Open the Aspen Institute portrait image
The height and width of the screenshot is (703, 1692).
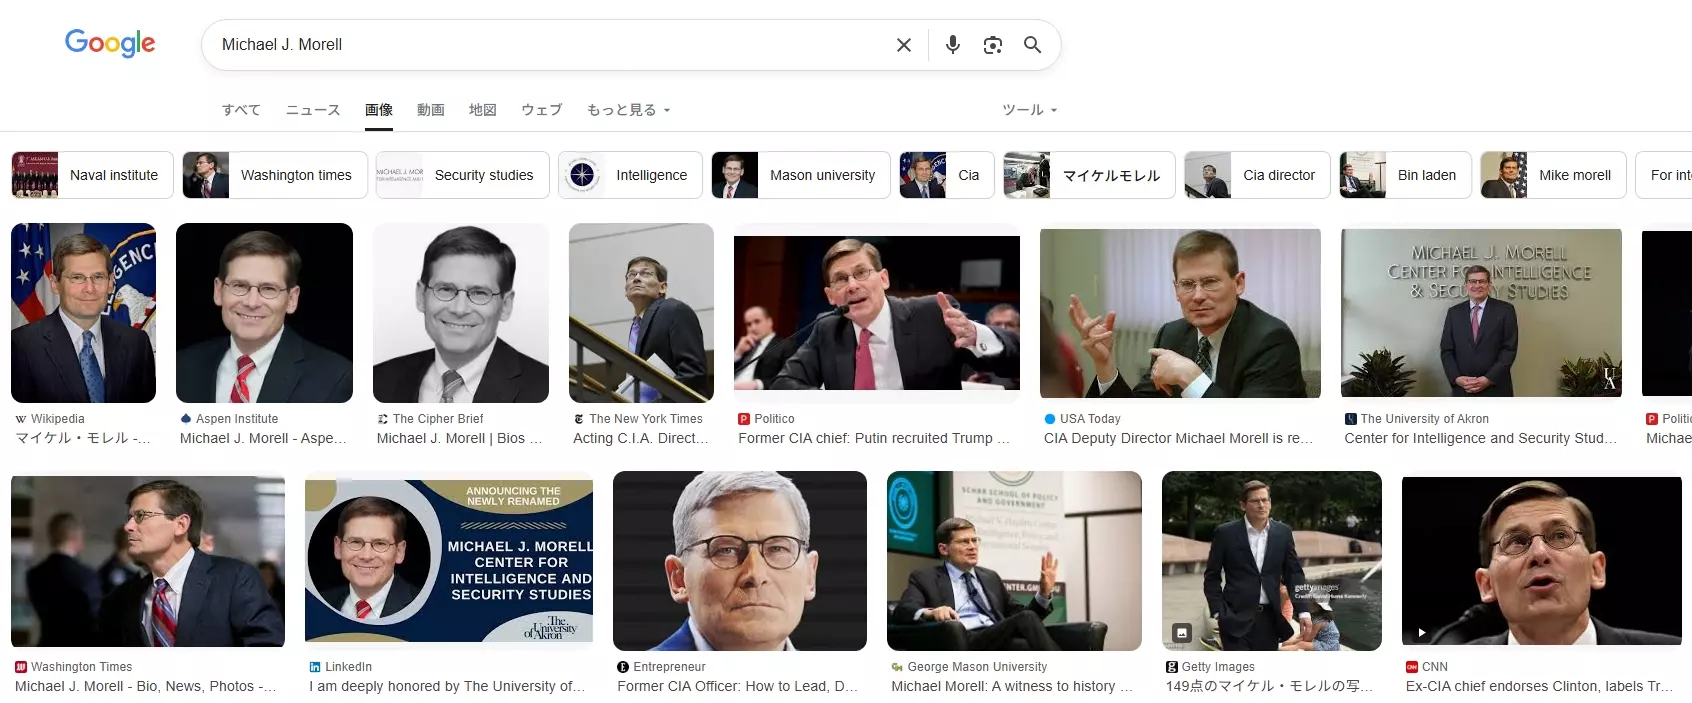(x=264, y=313)
